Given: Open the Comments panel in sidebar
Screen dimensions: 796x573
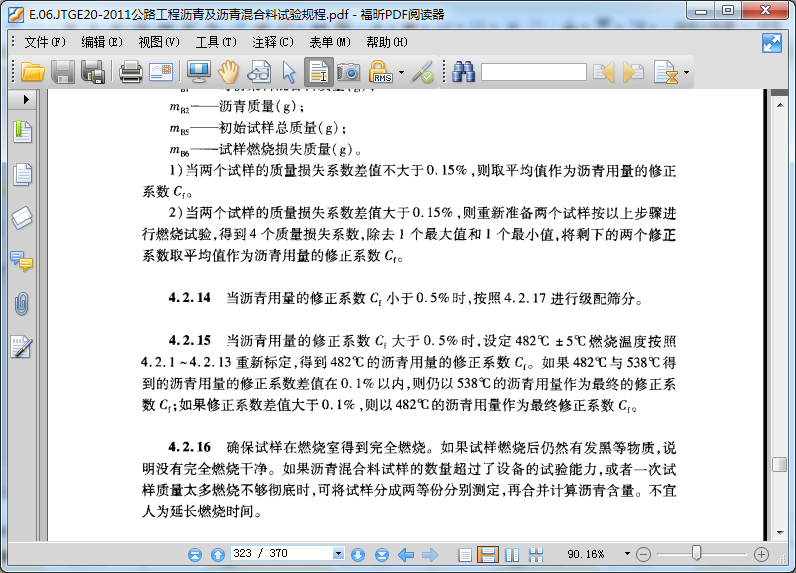Looking at the screenshot, I should pos(21,261).
